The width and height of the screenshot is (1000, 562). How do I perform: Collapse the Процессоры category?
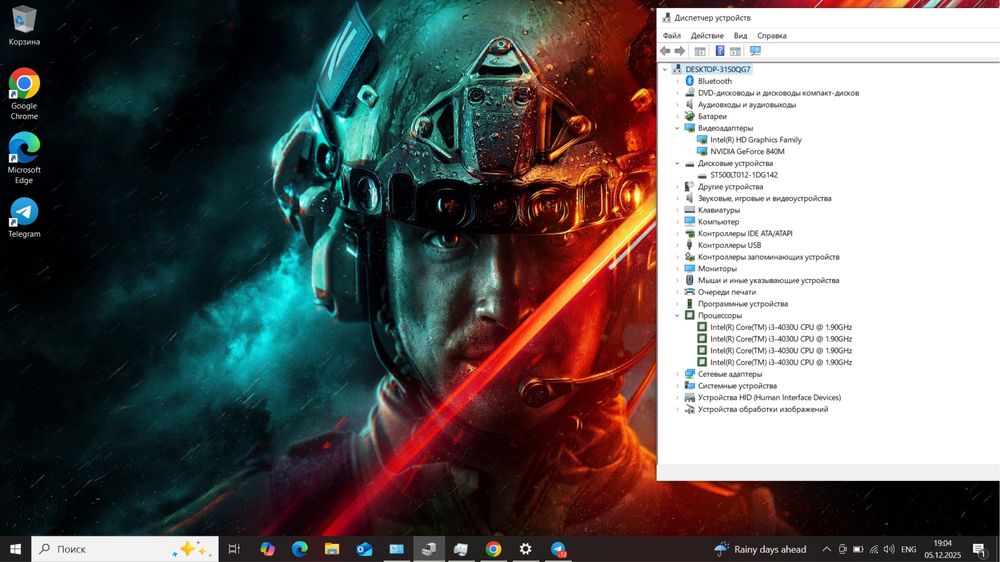(677, 316)
